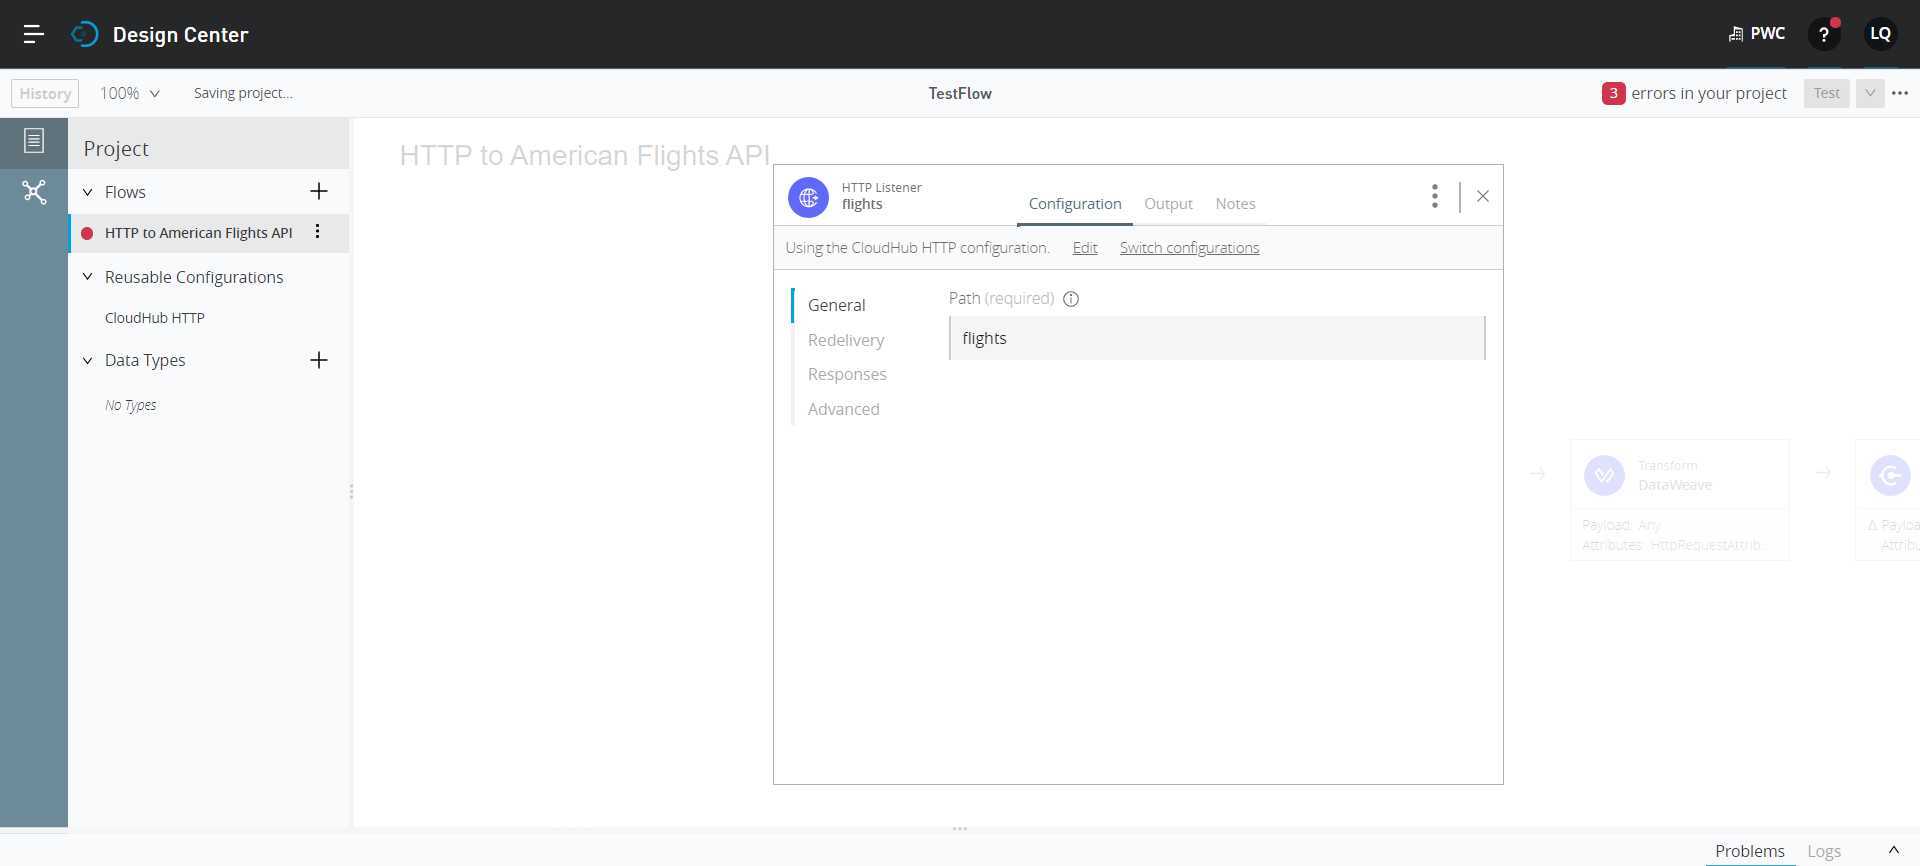Open dropdown arrow beside Test button
Image resolution: width=1920 pixels, height=866 pixels.
point(1869,93)
